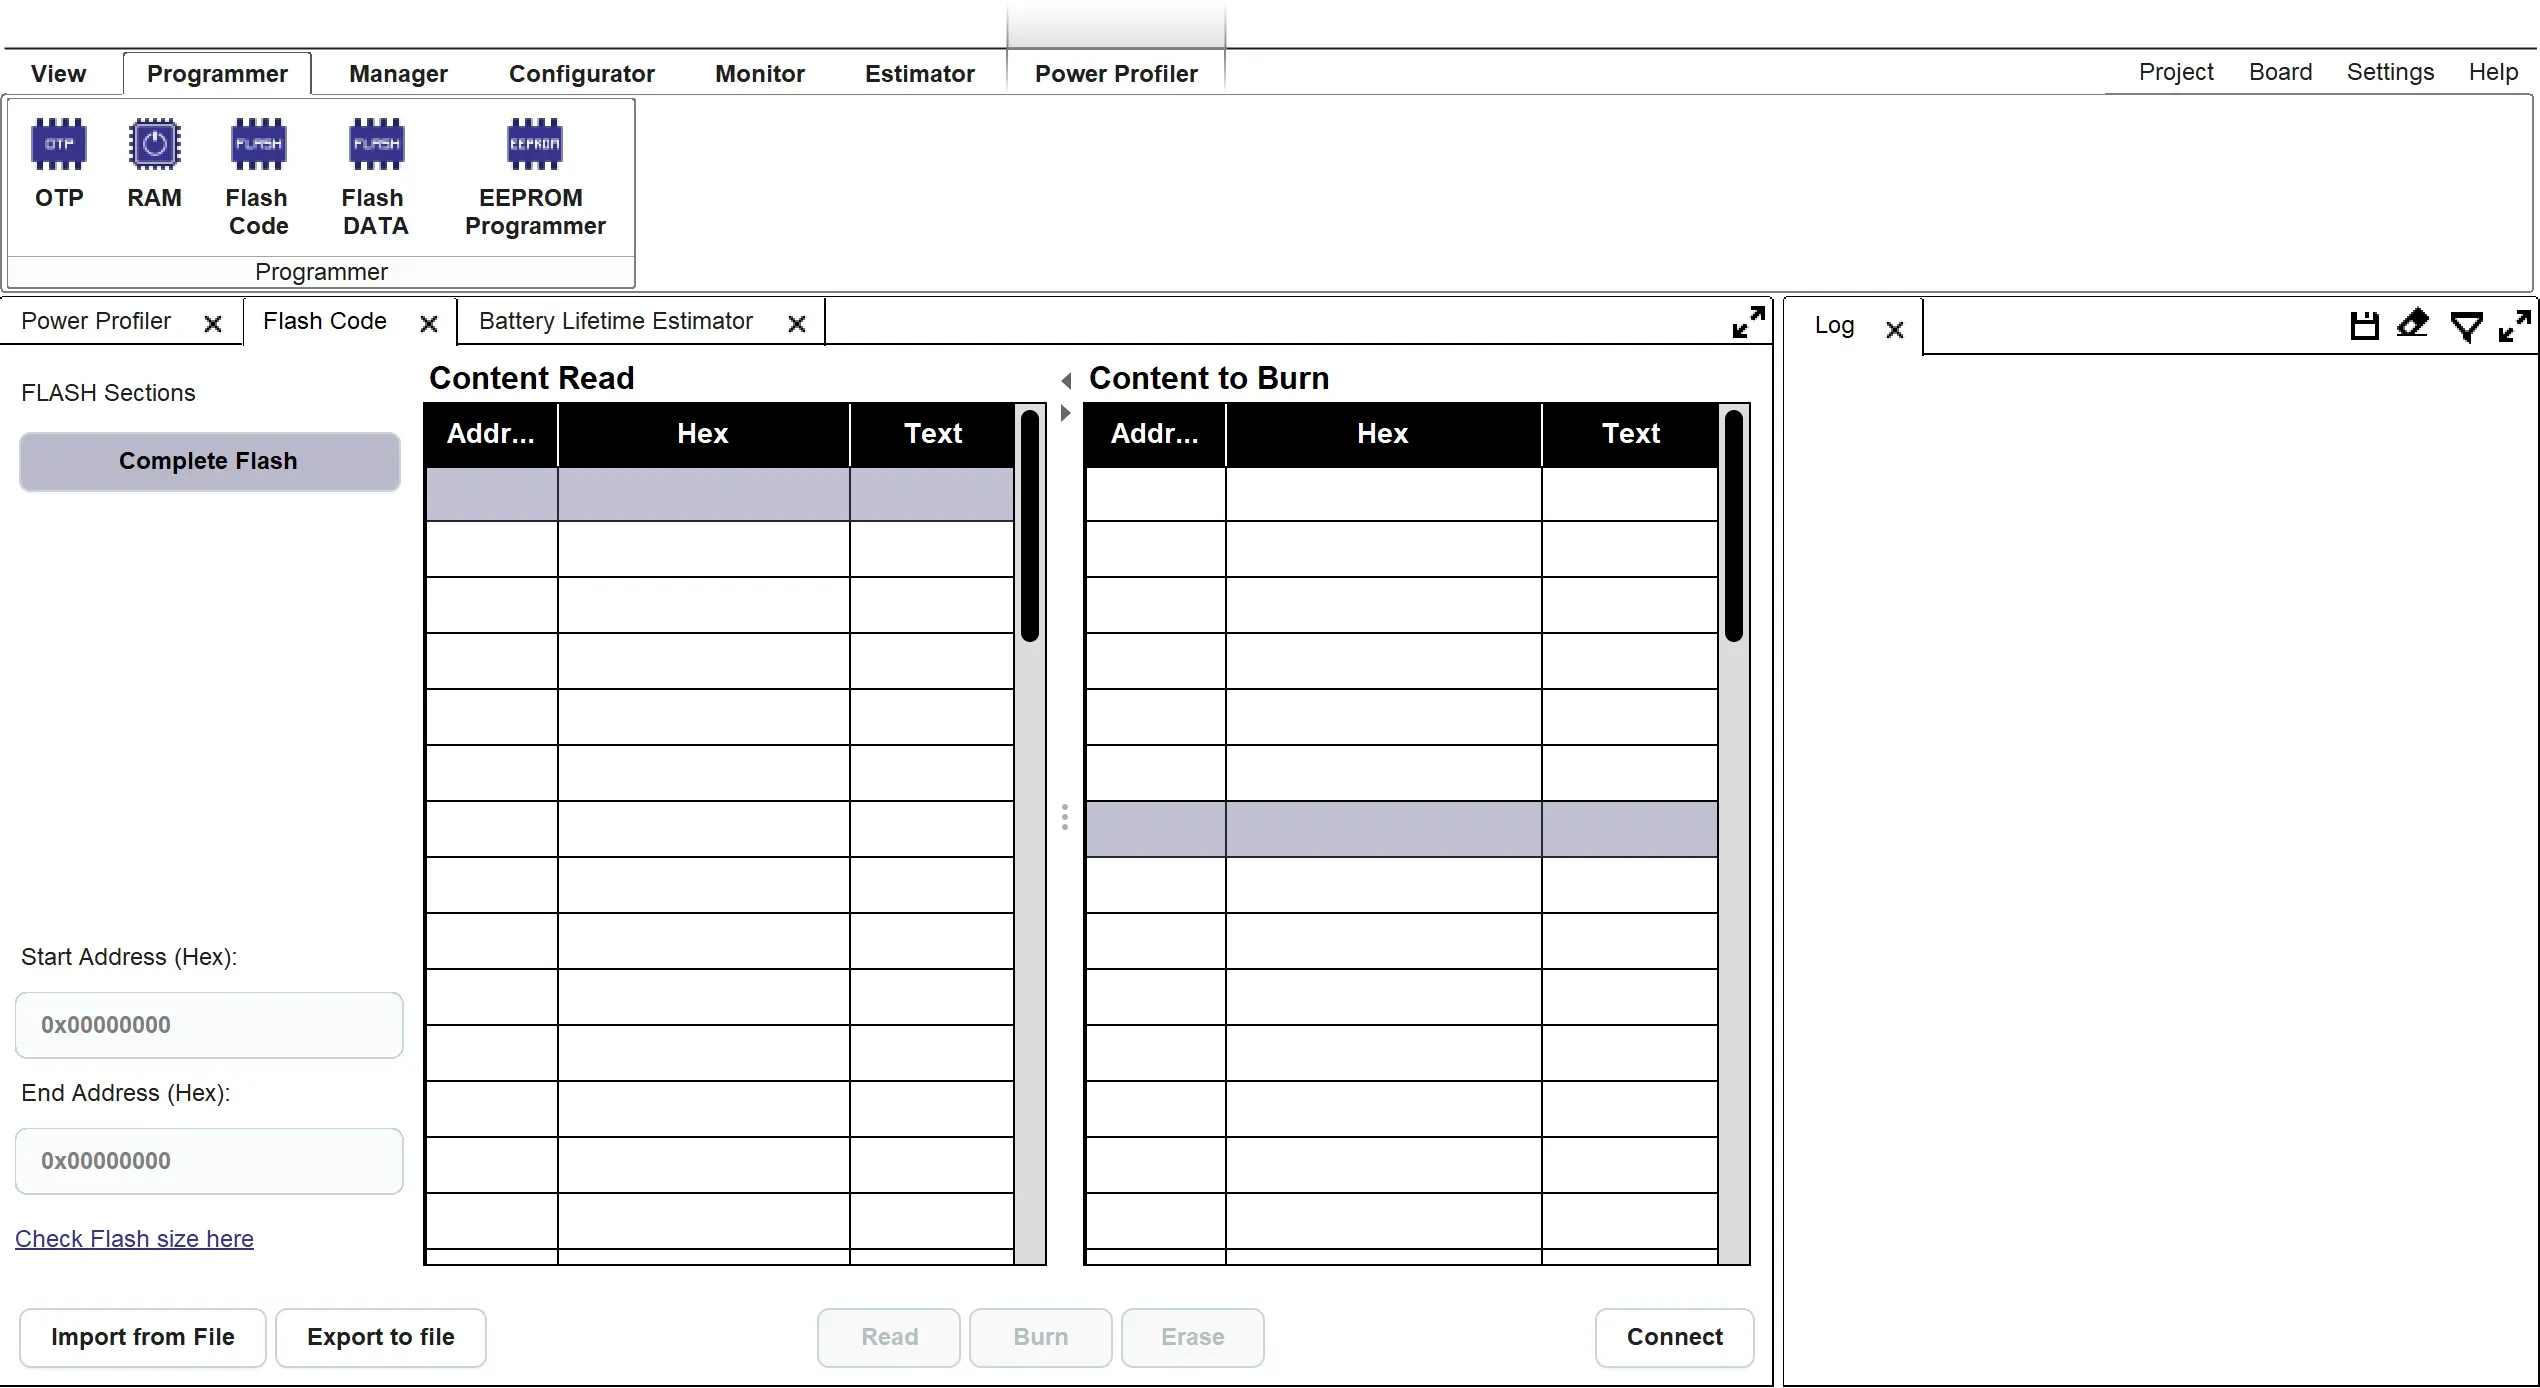The height and width of the screenshot is (1388, 2540).
Task: Maximize the main Flash Code panel
Action: pyautogui.click(x=1748, y=322)
